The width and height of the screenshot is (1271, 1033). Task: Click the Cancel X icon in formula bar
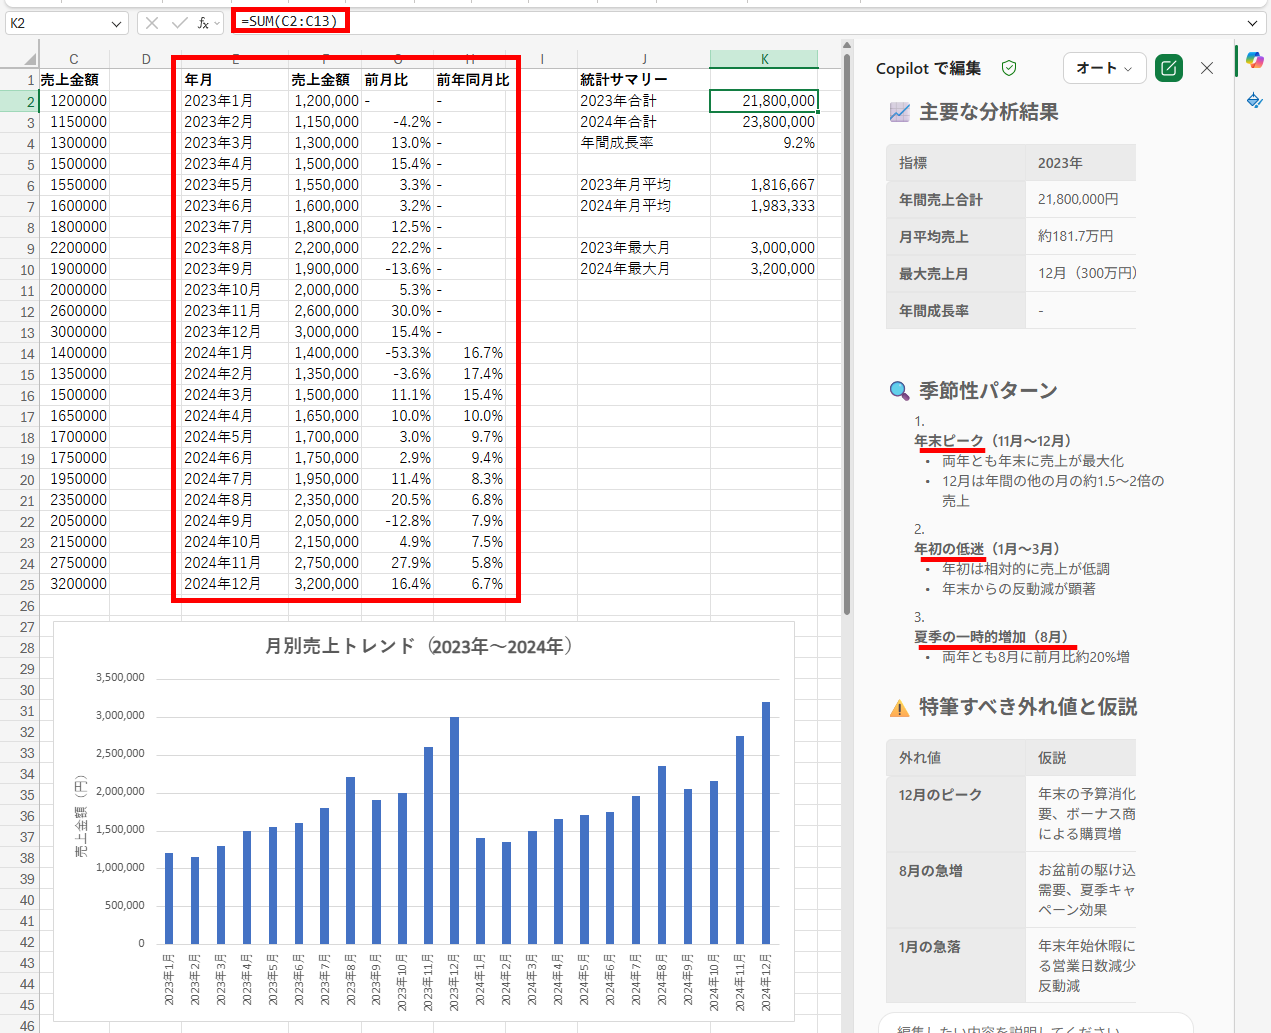[x=152, y=22]
